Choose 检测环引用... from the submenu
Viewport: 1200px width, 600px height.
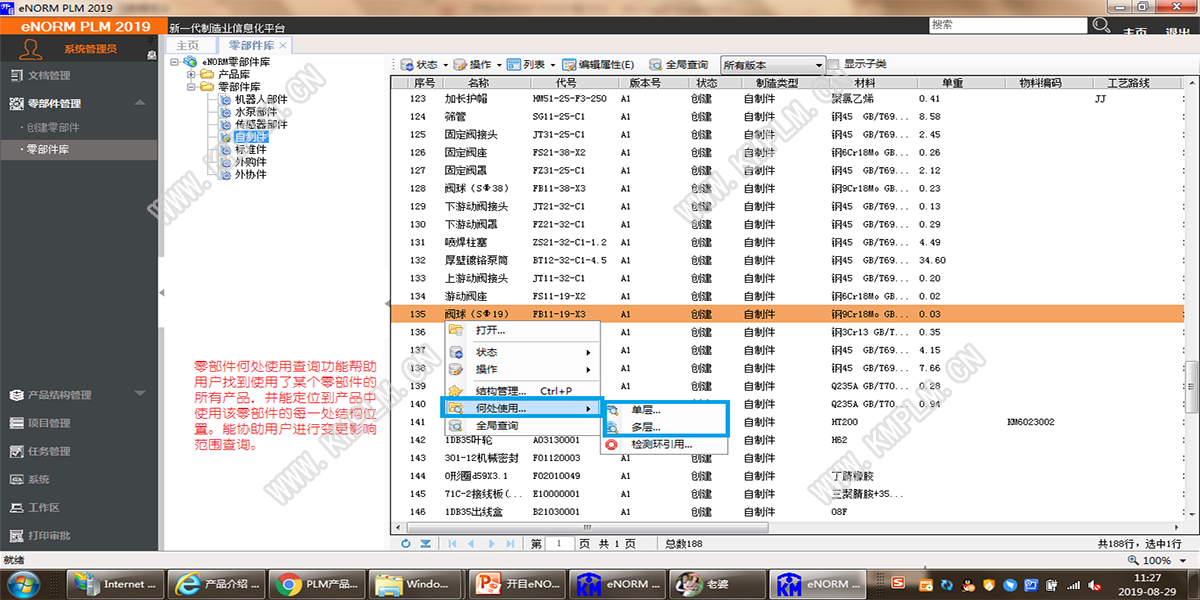coord(663,445)
